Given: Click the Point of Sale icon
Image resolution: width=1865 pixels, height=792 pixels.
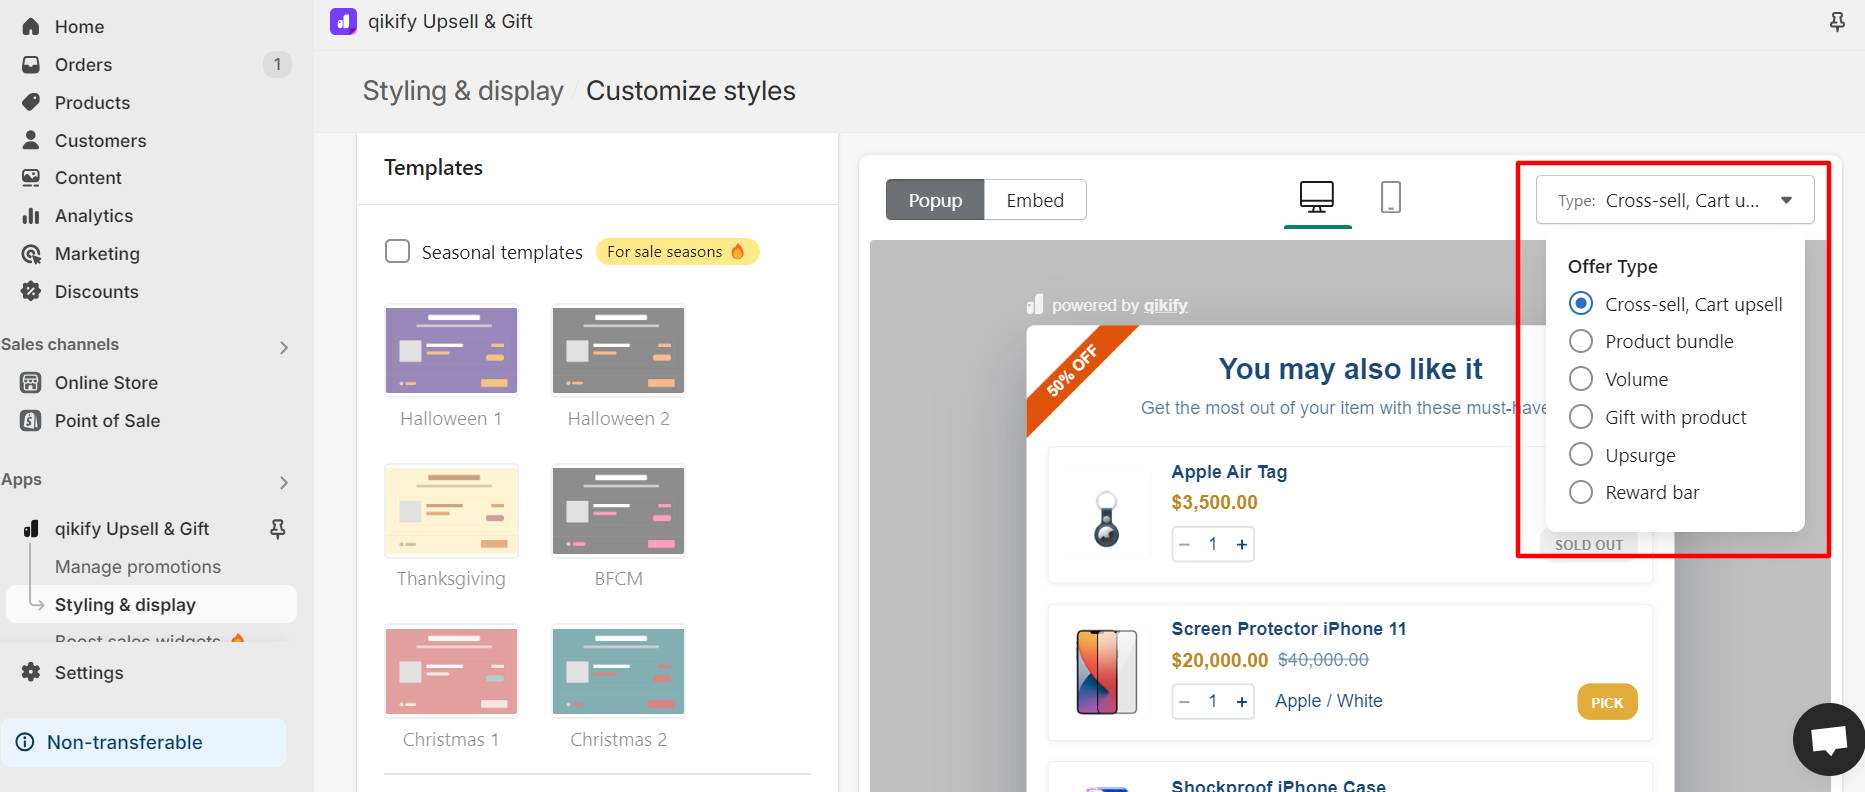Looking at the screenshot, I should pos(31,421).
